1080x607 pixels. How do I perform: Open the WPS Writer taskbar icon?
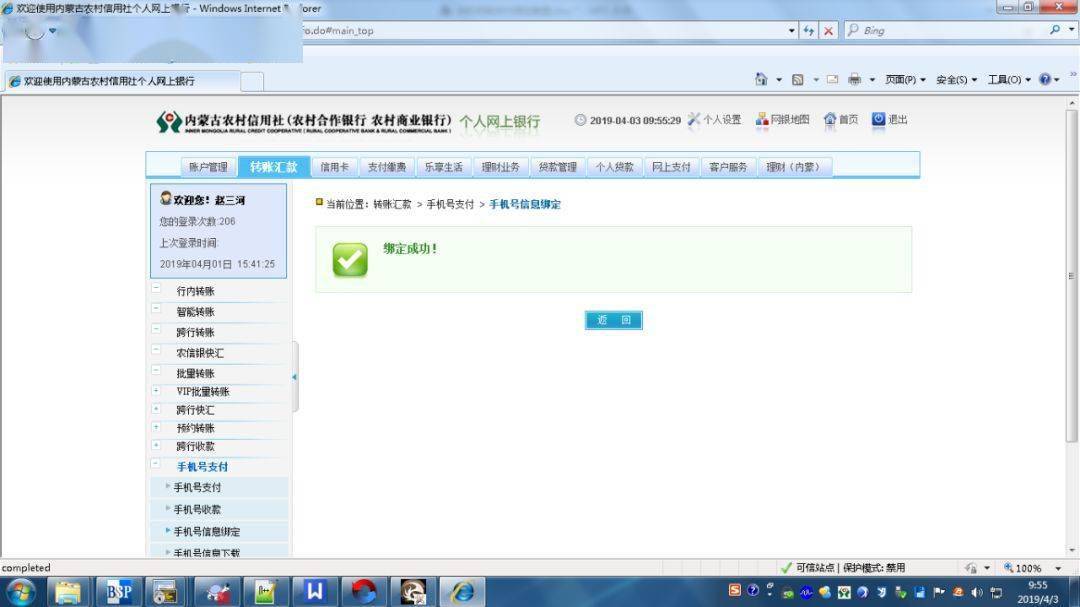pyautogui.click(x=315, y=592)
